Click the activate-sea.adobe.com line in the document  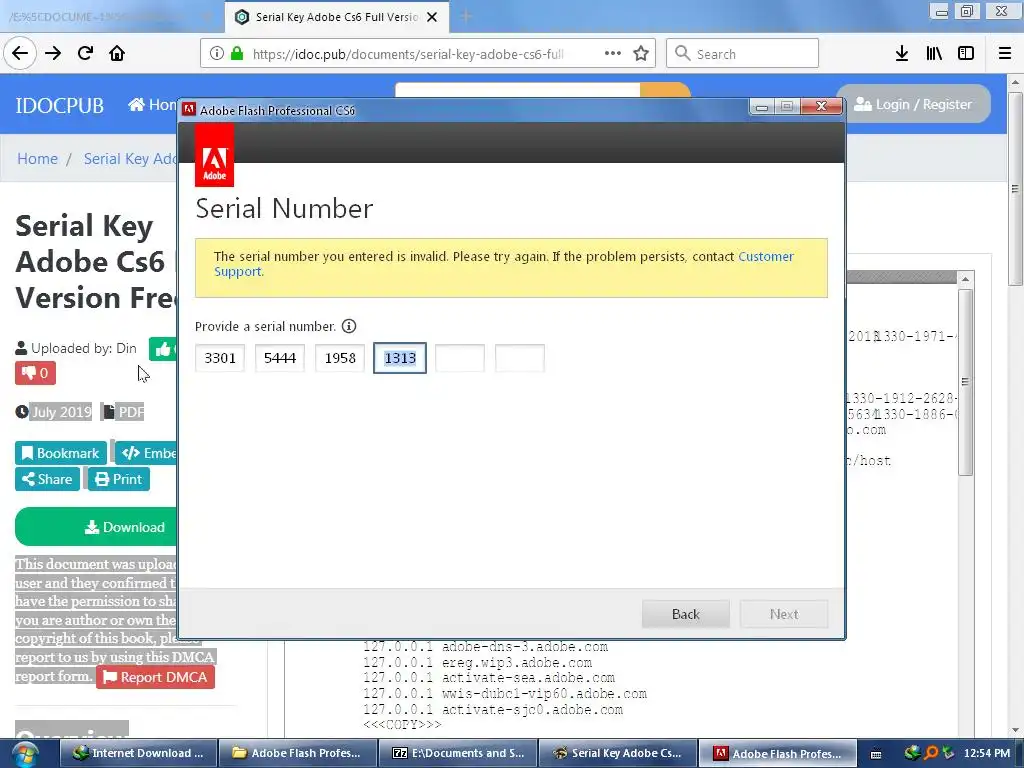489,678
